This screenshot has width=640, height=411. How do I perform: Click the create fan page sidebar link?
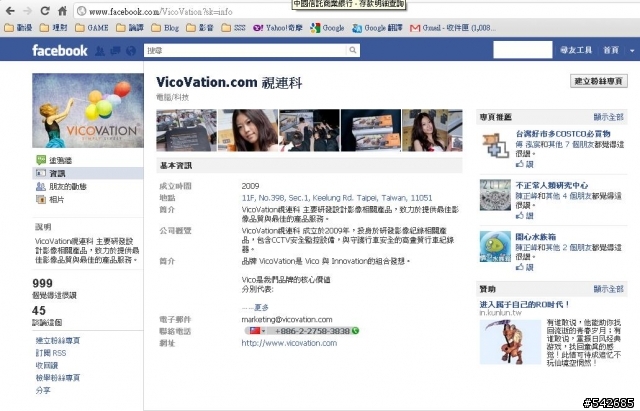point(58,340)
